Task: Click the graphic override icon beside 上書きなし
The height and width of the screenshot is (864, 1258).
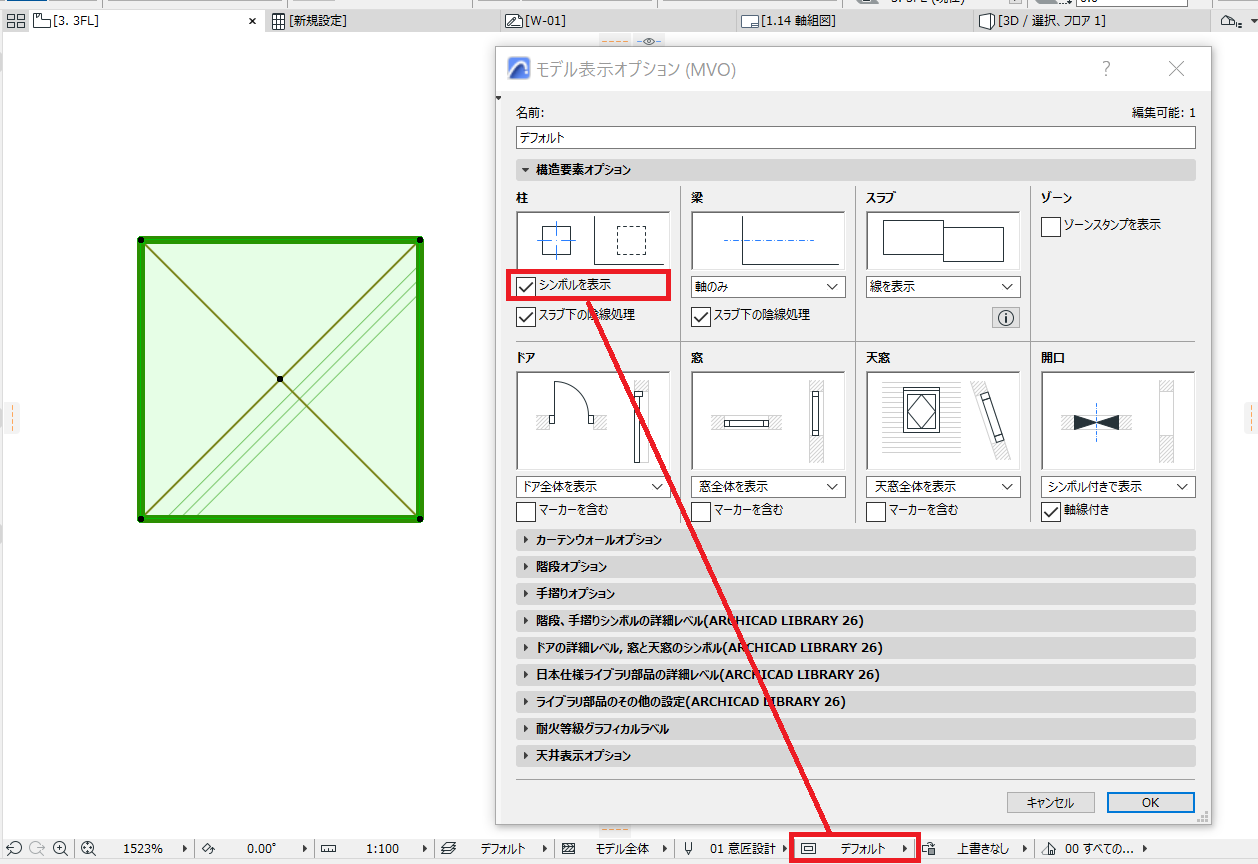Action: [x=929, y=849]
